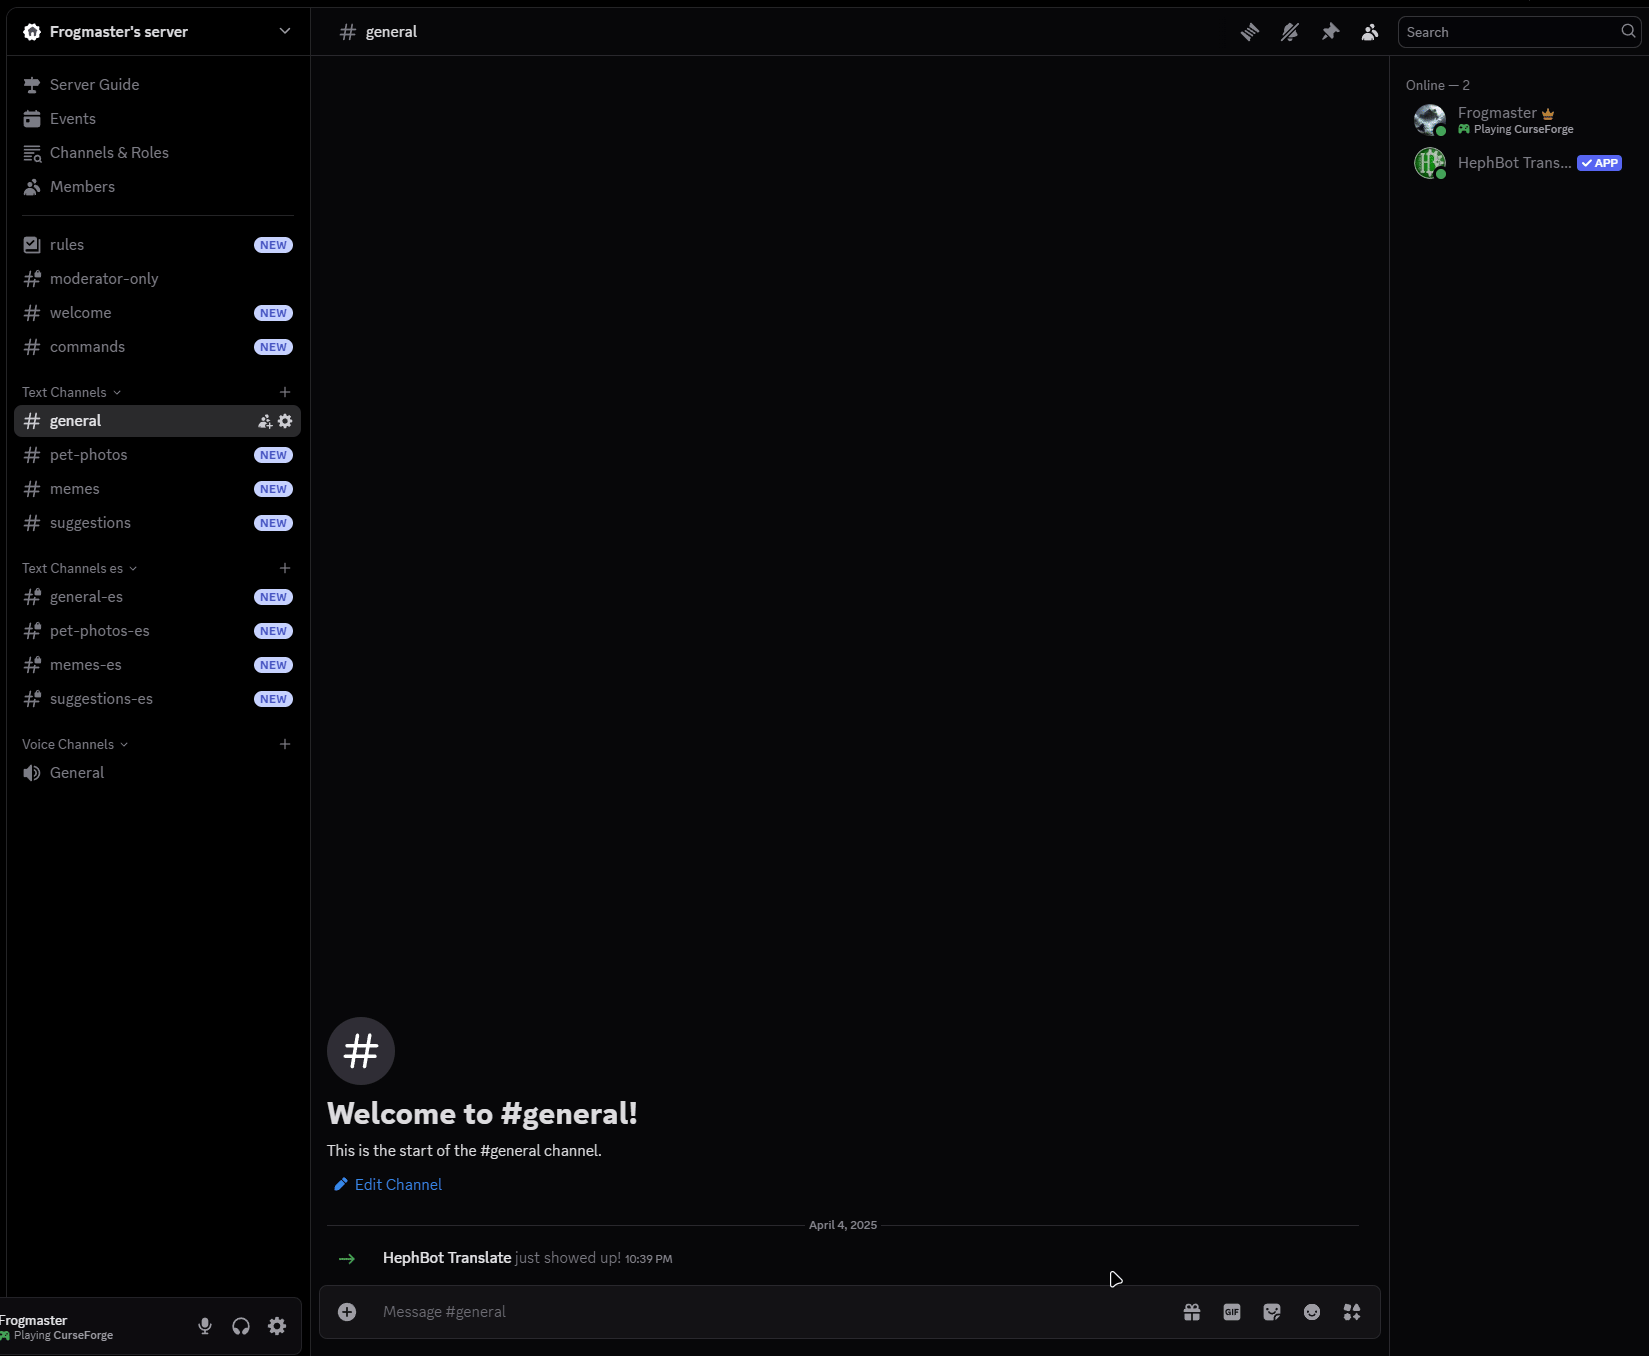The height and width of the screenshot is (1356, 1649).
Task: Open User Settings gear icon
Action: (277, 1326)
